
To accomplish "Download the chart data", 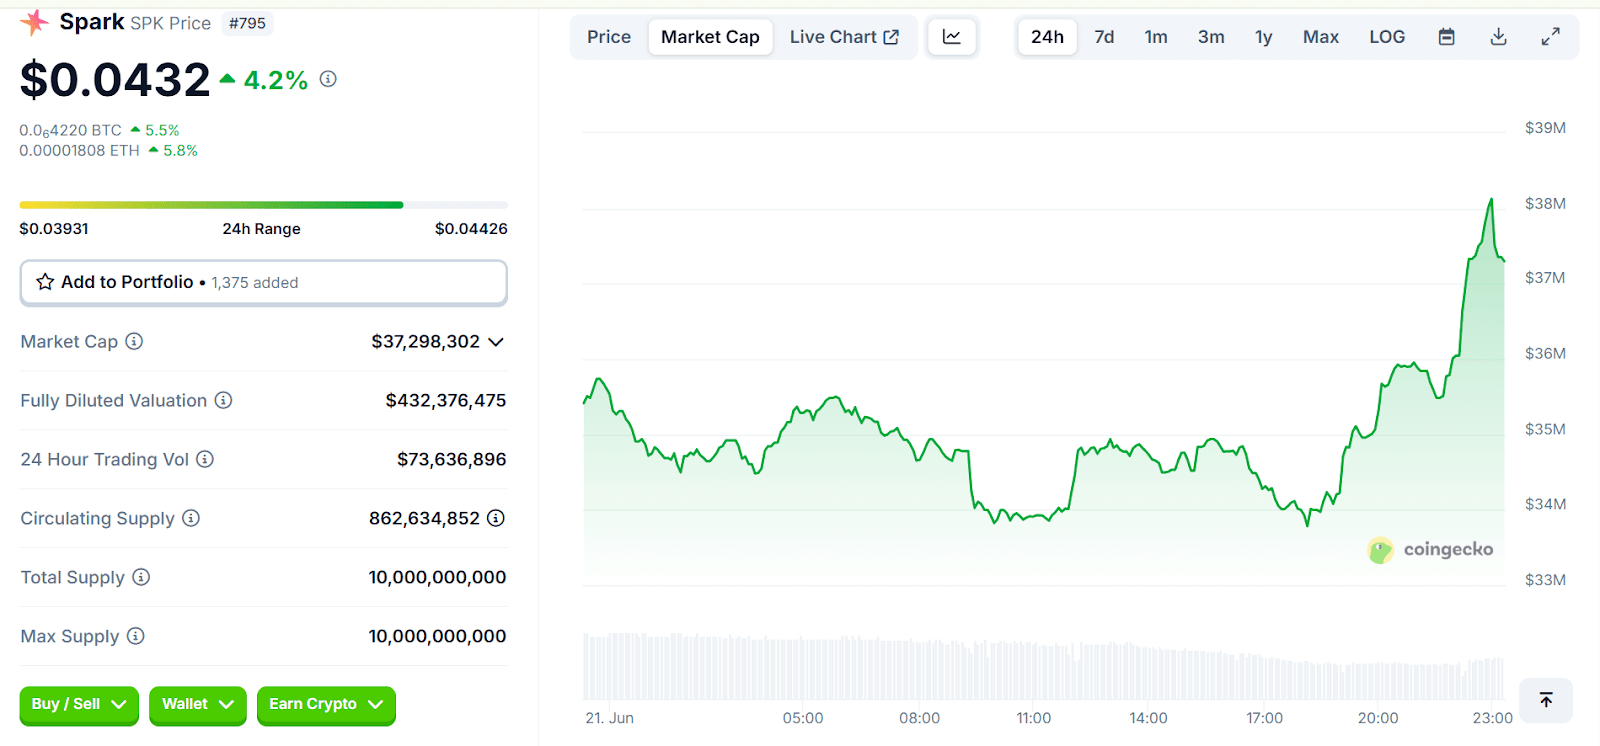I will pos(1498,37).
